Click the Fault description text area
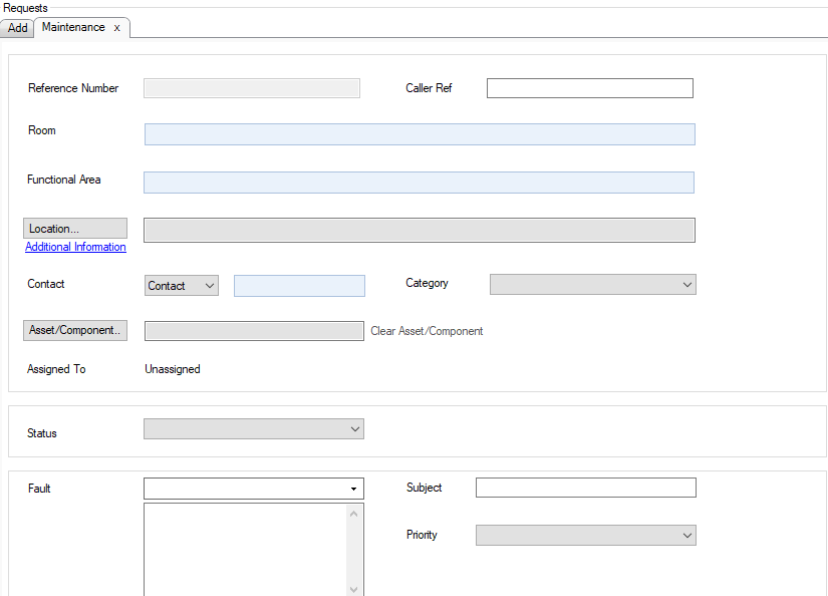 click(x=245, y=549)
